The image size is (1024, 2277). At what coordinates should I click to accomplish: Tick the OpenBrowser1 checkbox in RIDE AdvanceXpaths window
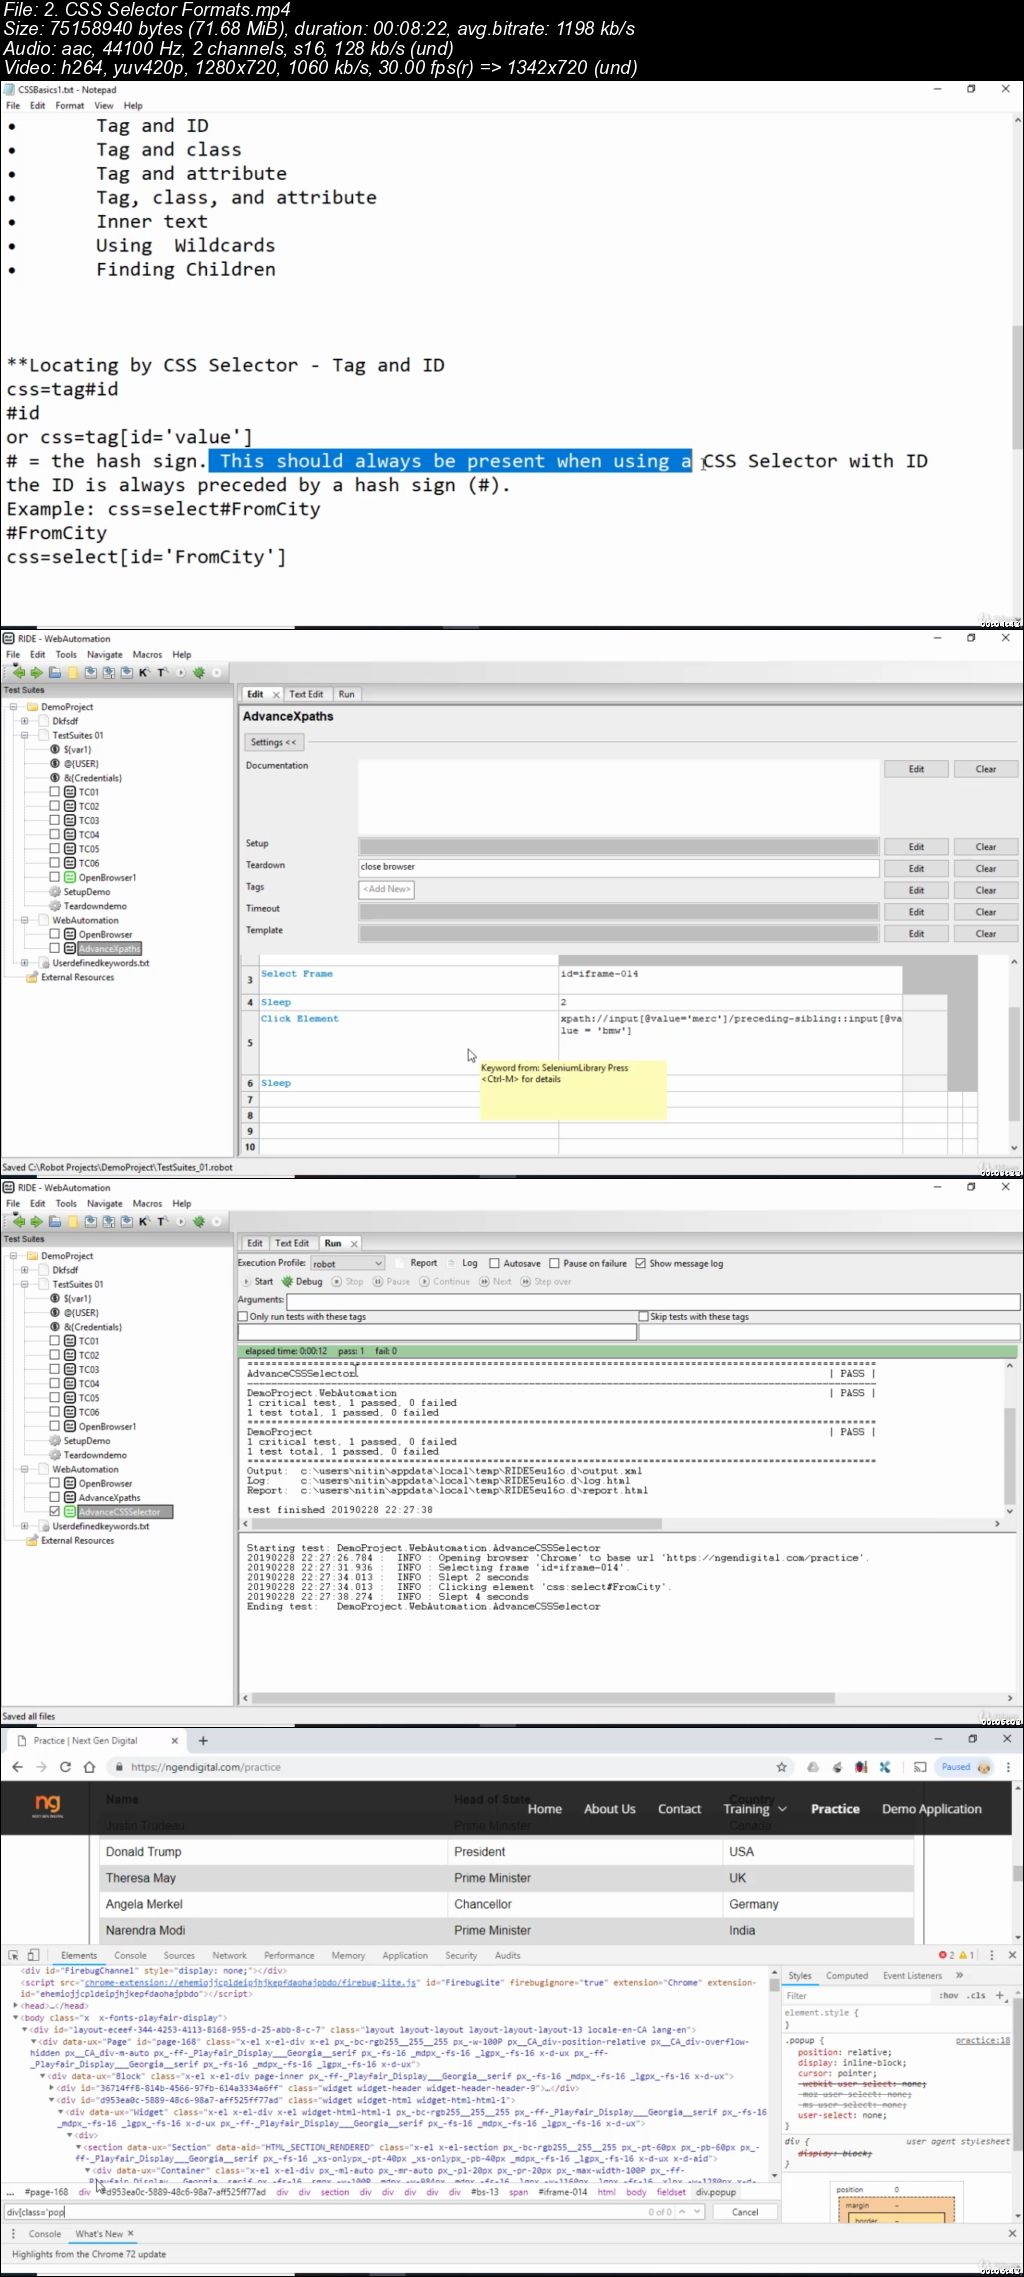(55, 877)
